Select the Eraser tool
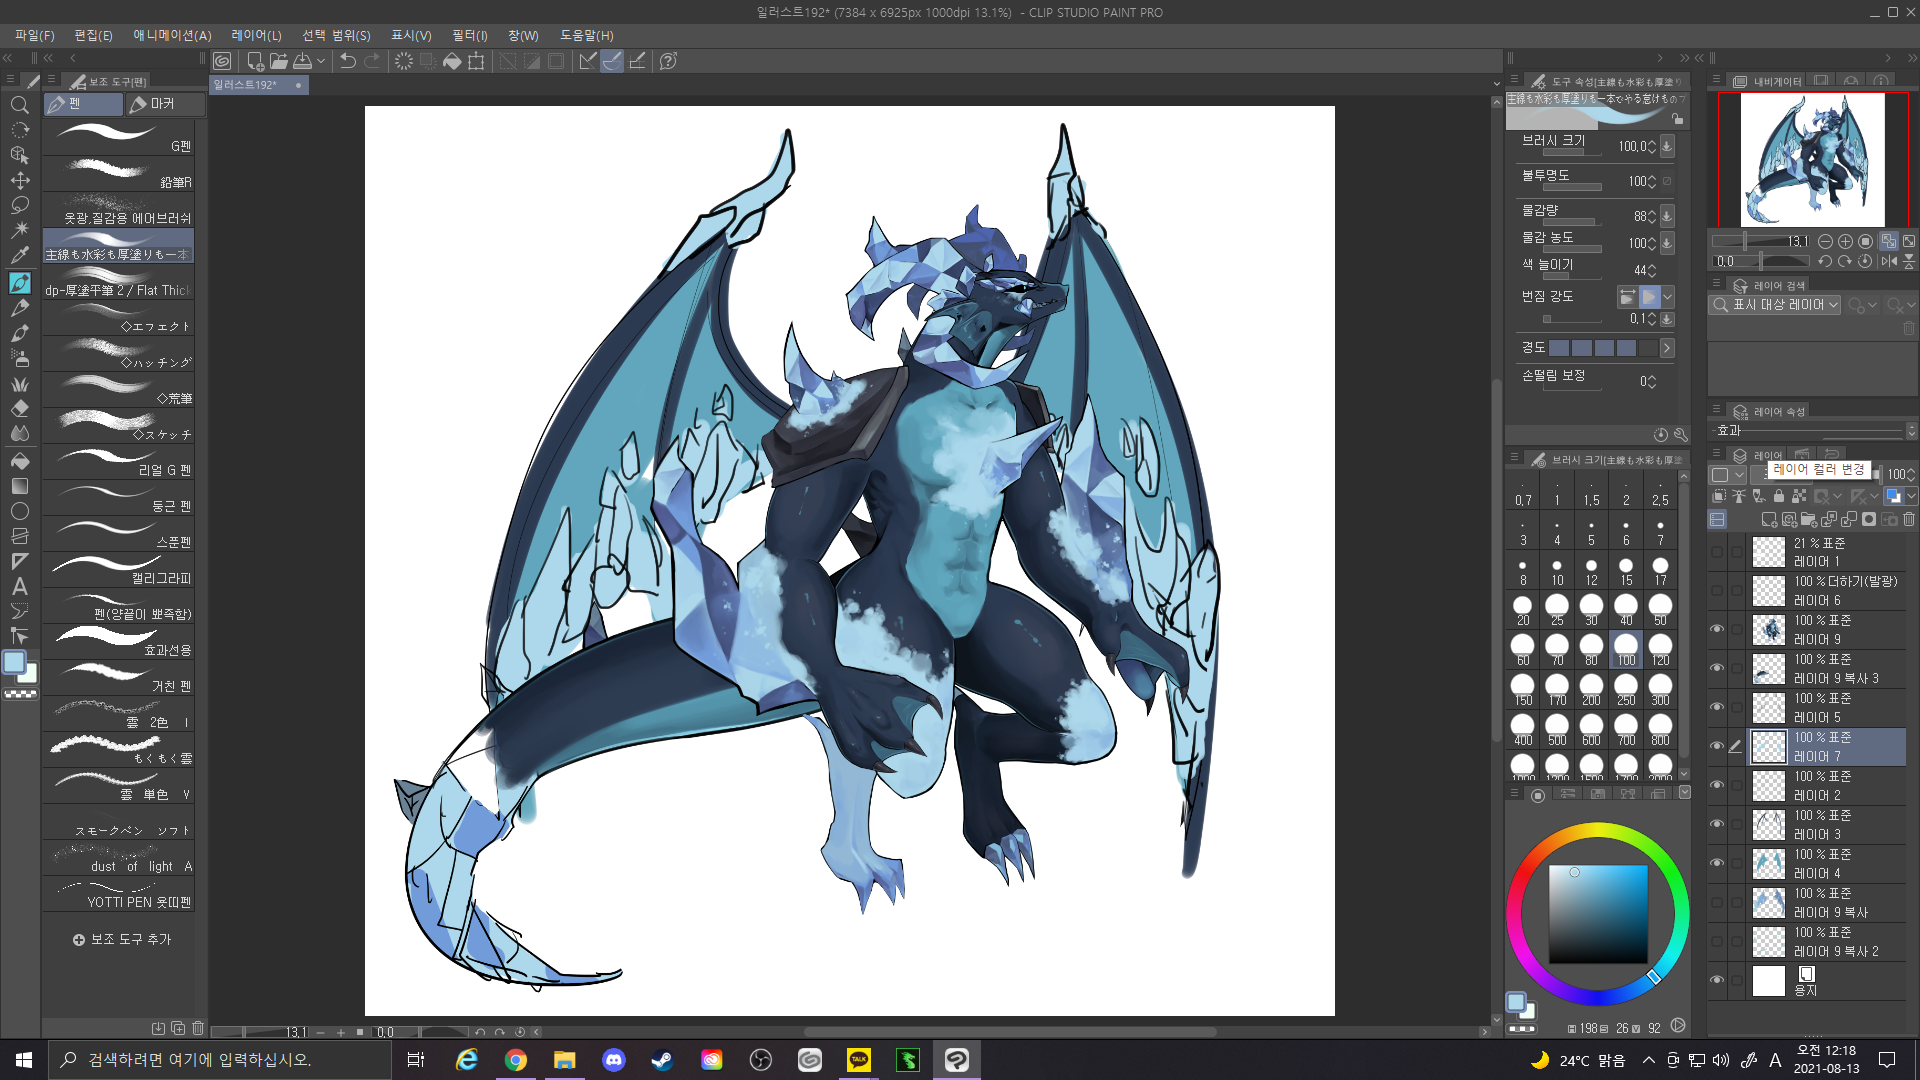The height and width of the screenshot is (1080, 1920). pyautogui.click(x=19, y=408)
